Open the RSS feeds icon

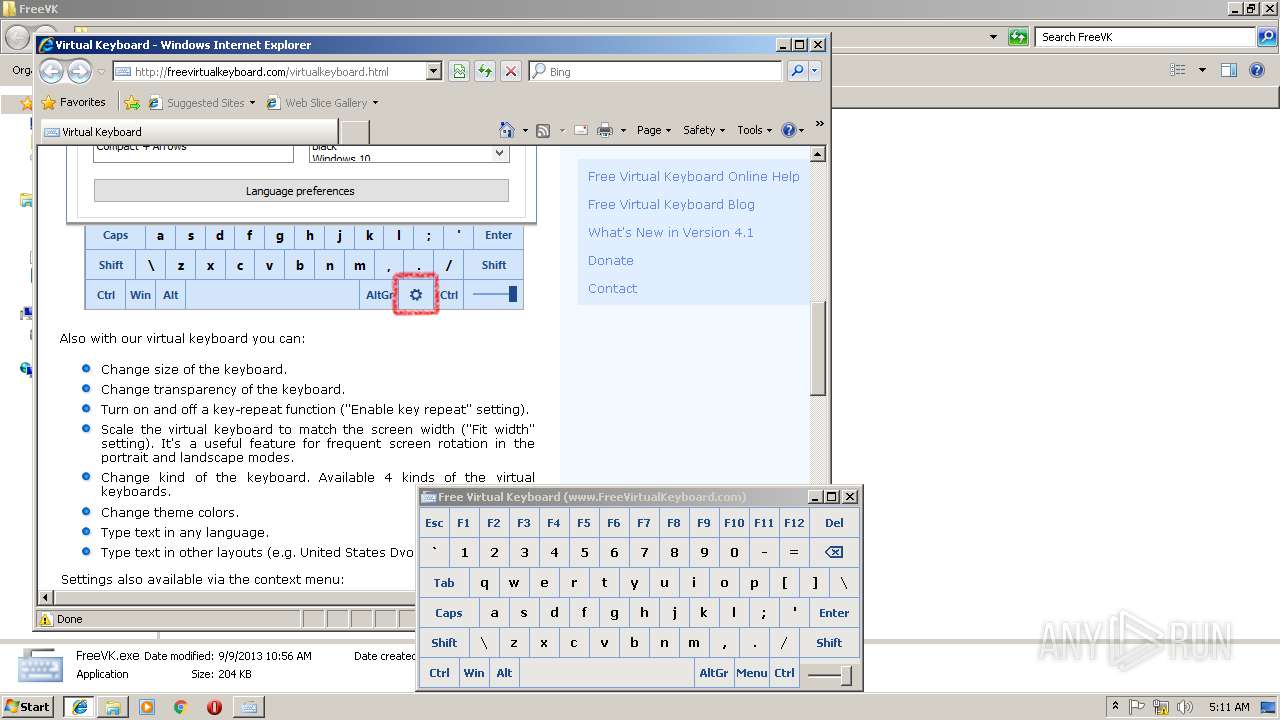(x=543, y=130)
